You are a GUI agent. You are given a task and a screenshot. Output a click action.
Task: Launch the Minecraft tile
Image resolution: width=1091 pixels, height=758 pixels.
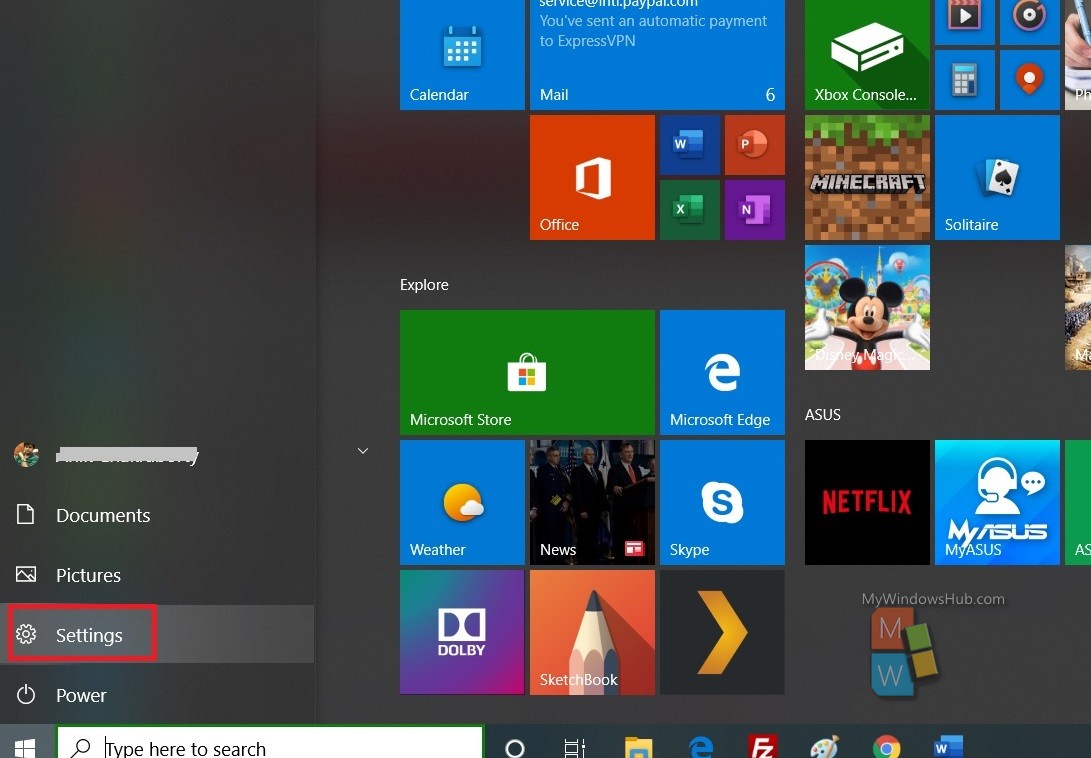[867, 177]
